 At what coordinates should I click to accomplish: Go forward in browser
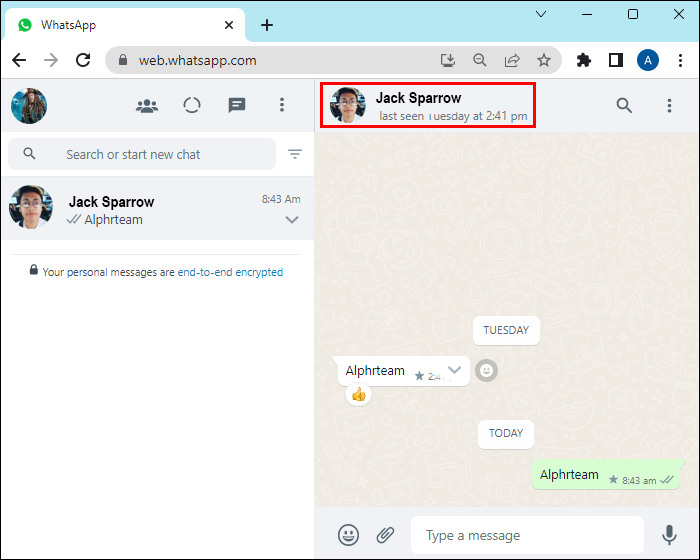(x=51, y=60)
